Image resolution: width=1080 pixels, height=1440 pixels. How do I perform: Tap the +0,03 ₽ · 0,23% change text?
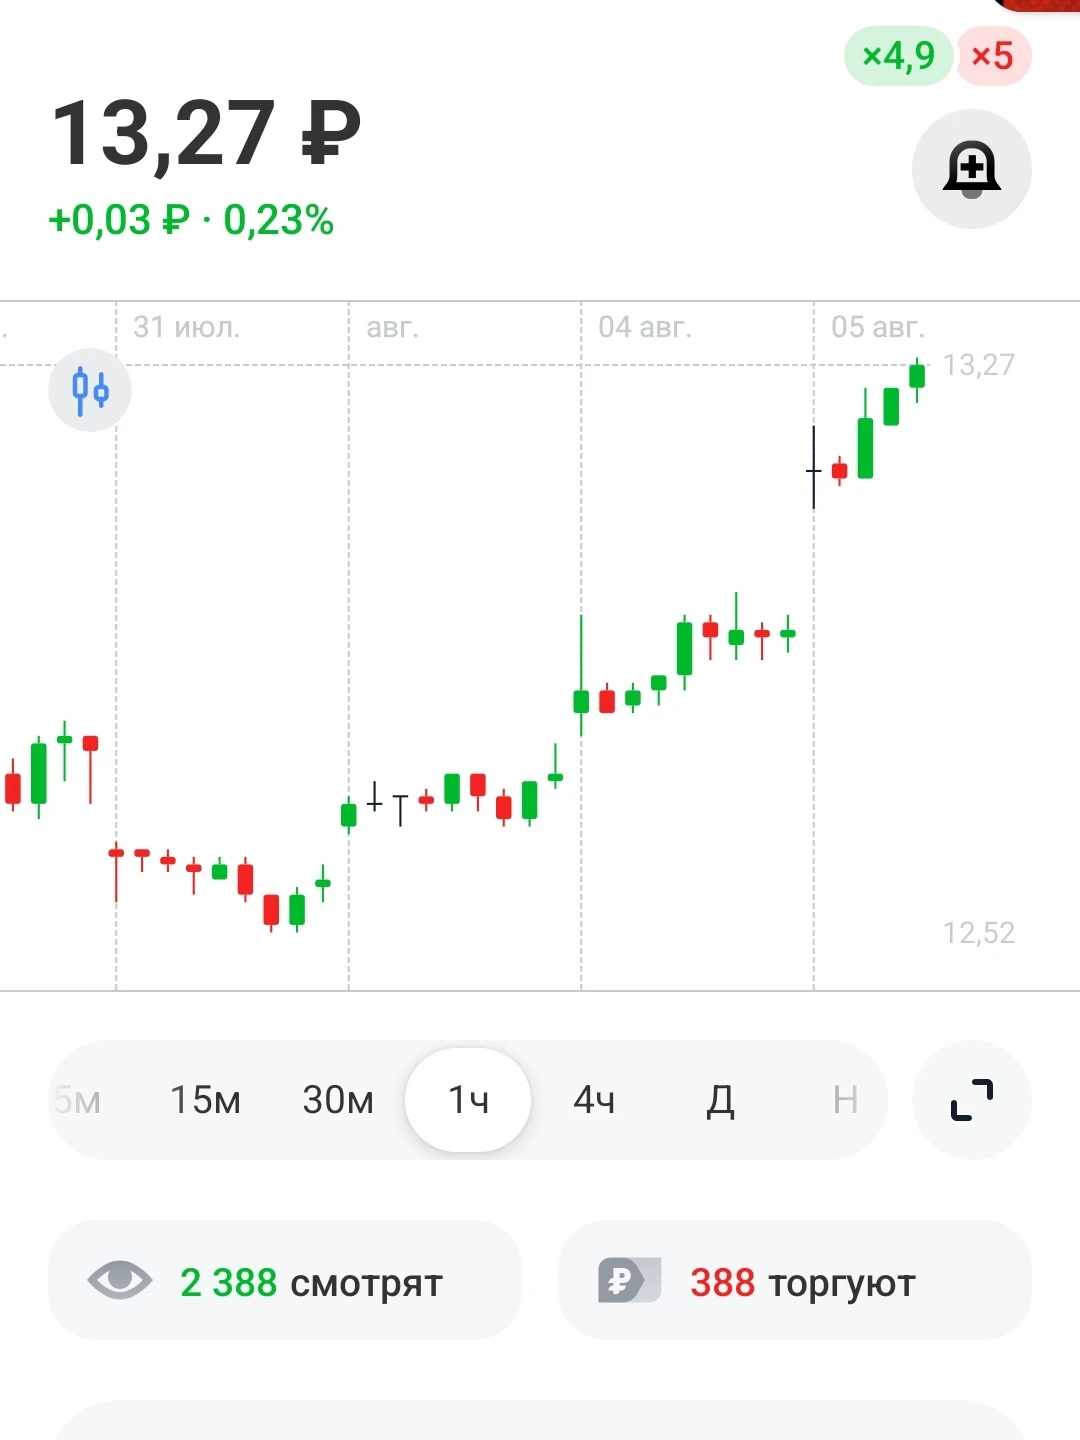(191, 220)
